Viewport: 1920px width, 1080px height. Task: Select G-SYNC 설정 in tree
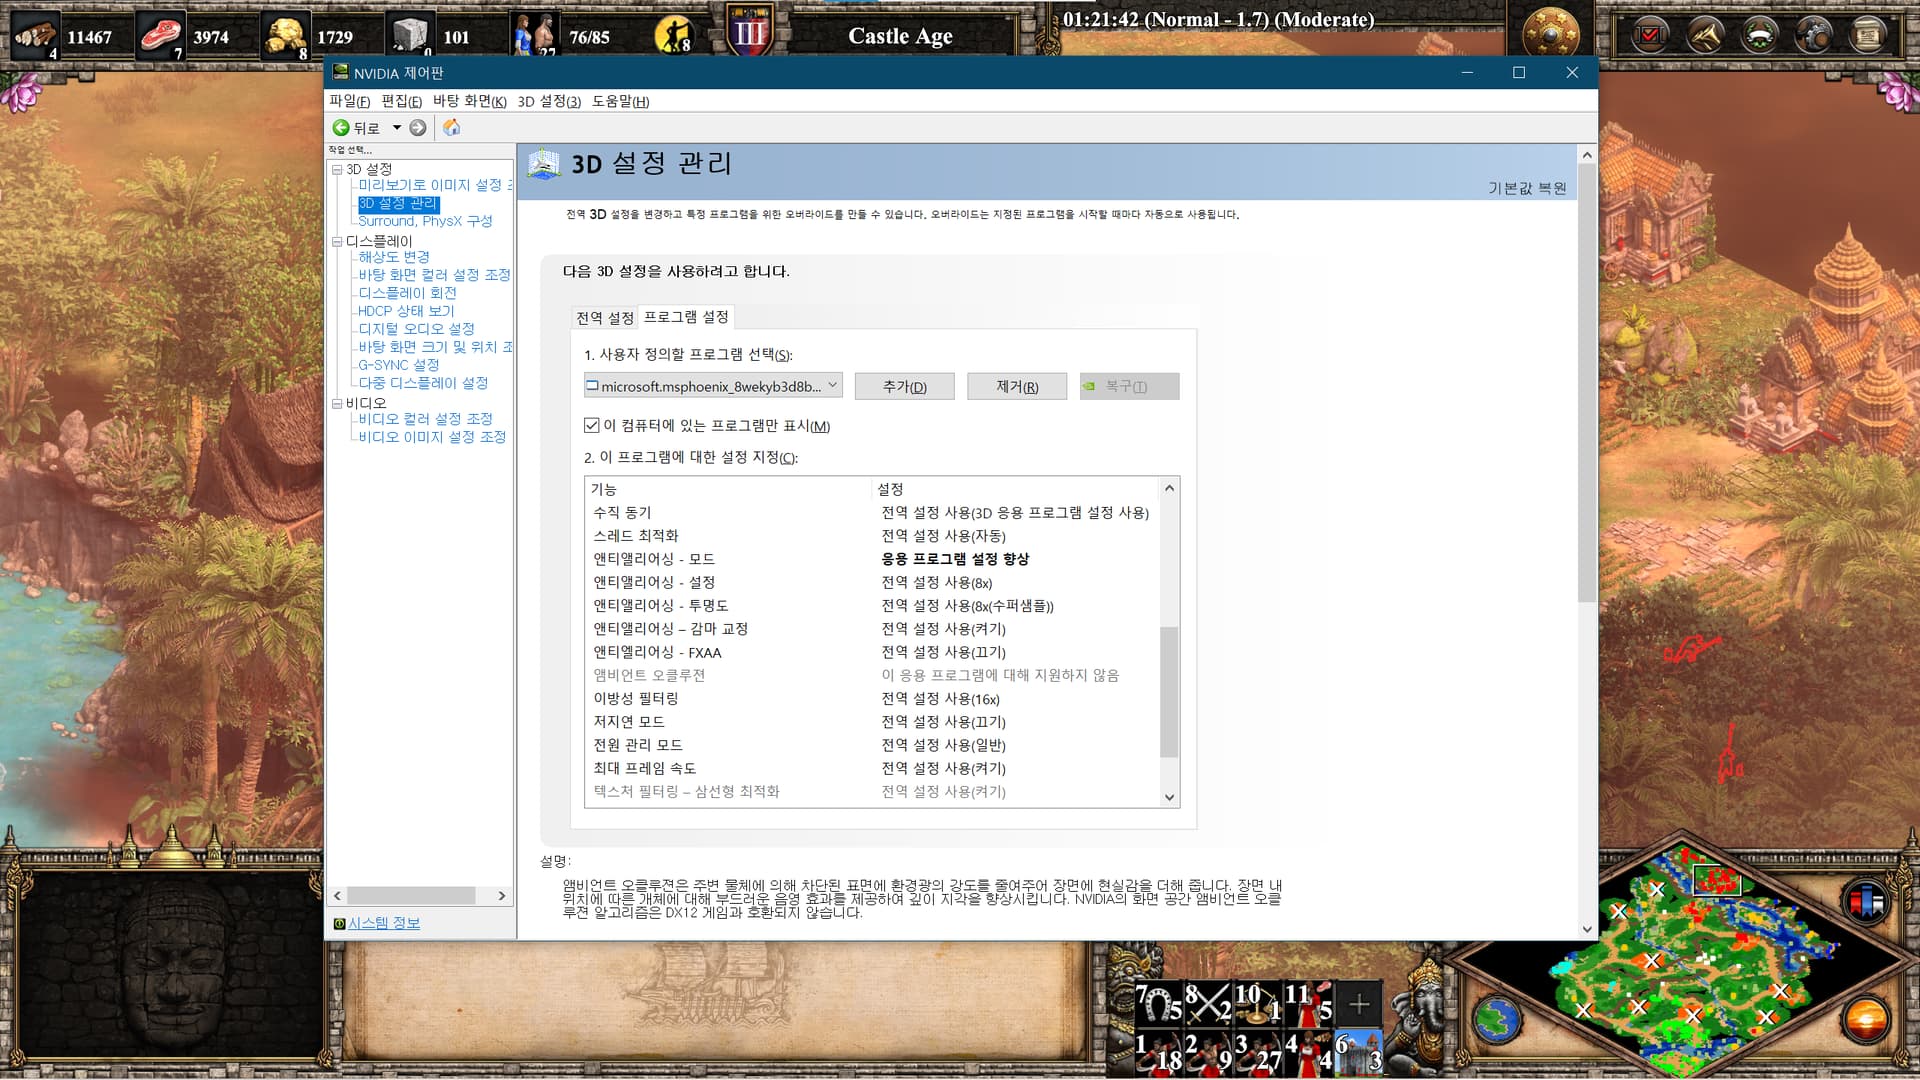click(399, 365)
